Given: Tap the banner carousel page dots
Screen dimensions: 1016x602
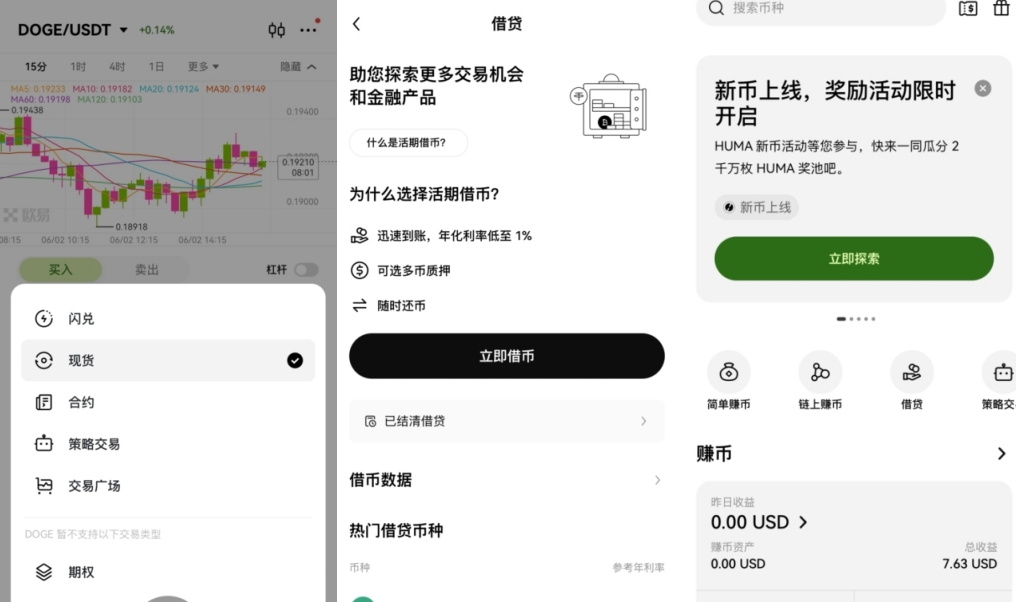Looking at the screenshot, I should pyautogui.click(x=856, y=319).
